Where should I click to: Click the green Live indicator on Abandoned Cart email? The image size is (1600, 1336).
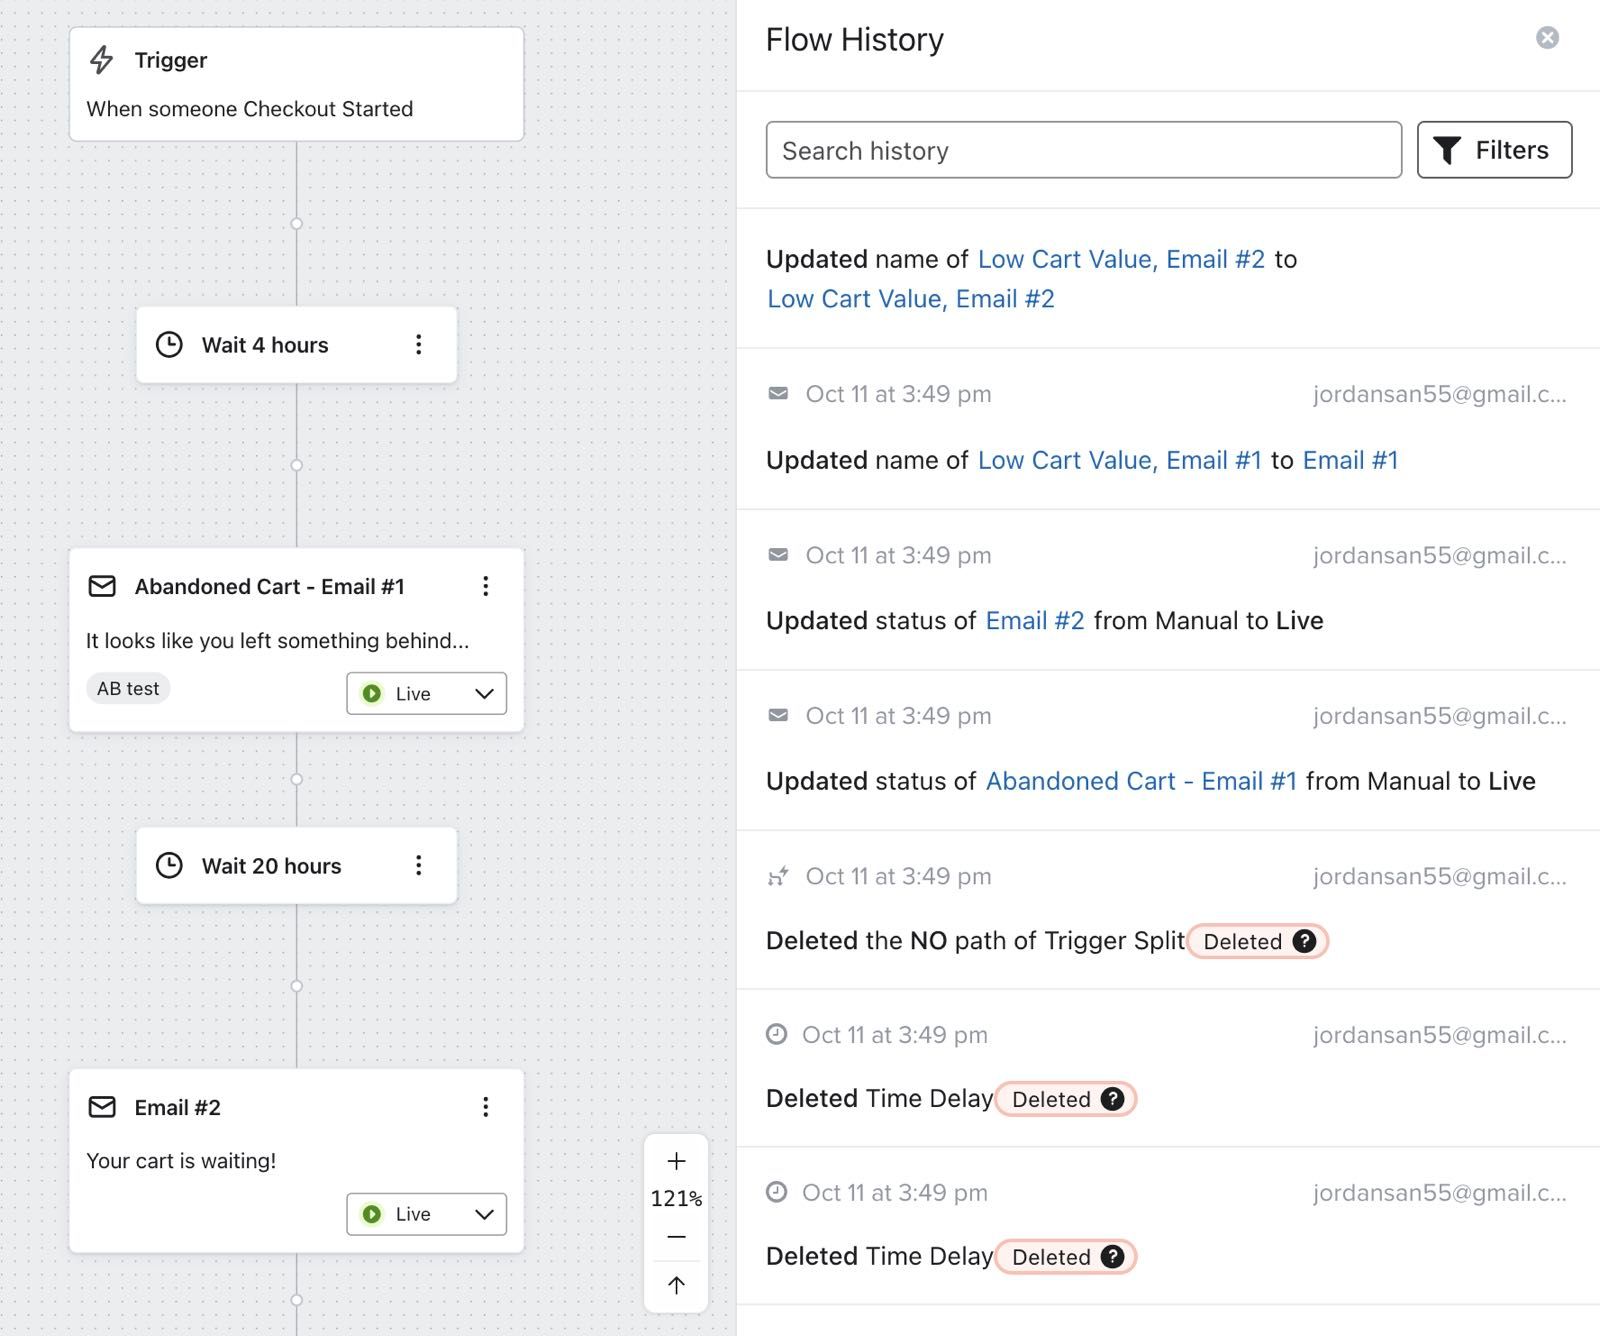pos(371,693)
